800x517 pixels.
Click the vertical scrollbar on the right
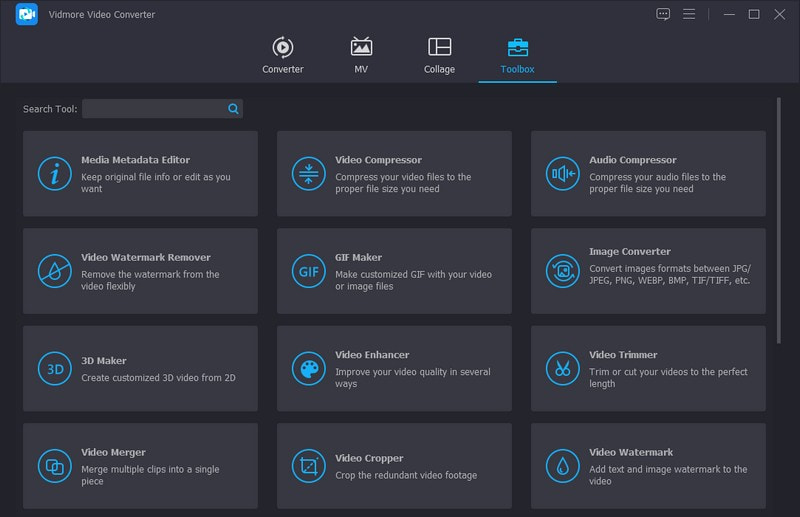tap(779, 220)
